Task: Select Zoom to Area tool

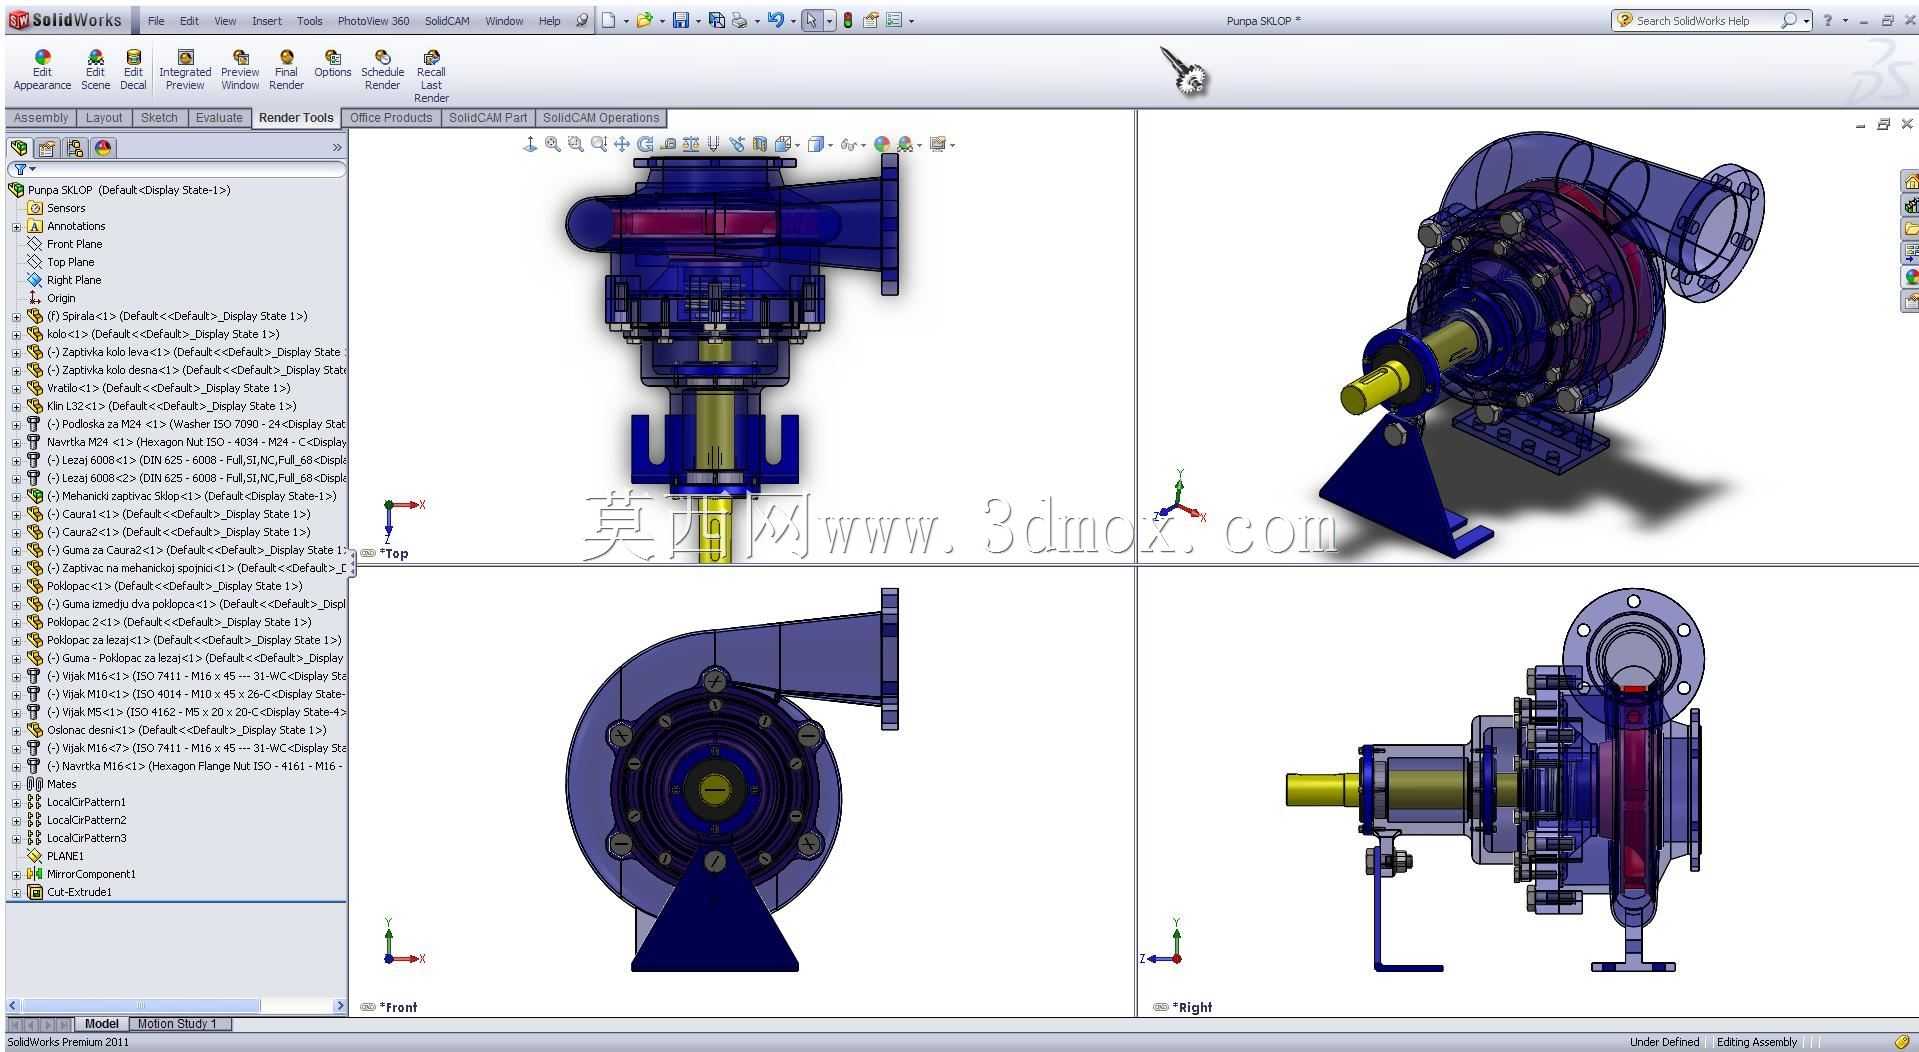Action: [575, 144]
